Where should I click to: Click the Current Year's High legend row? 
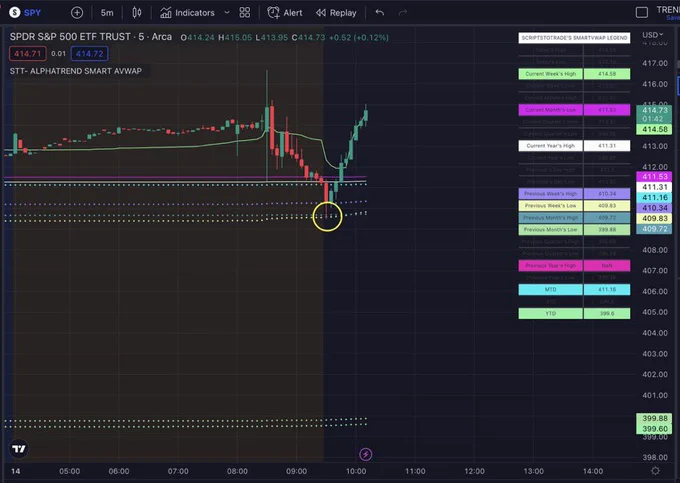[x=574, y=146]
